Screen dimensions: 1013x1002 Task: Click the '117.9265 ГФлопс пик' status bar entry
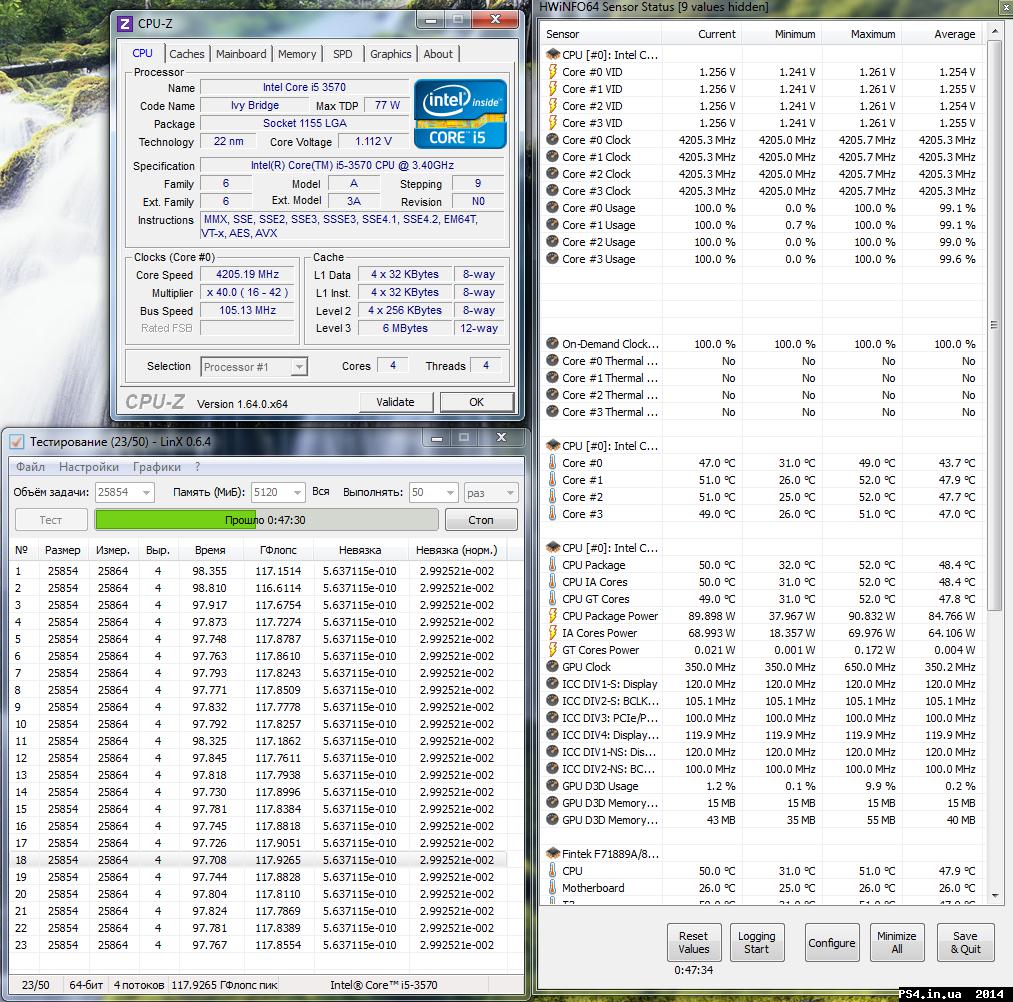click(x=224, y=985)
